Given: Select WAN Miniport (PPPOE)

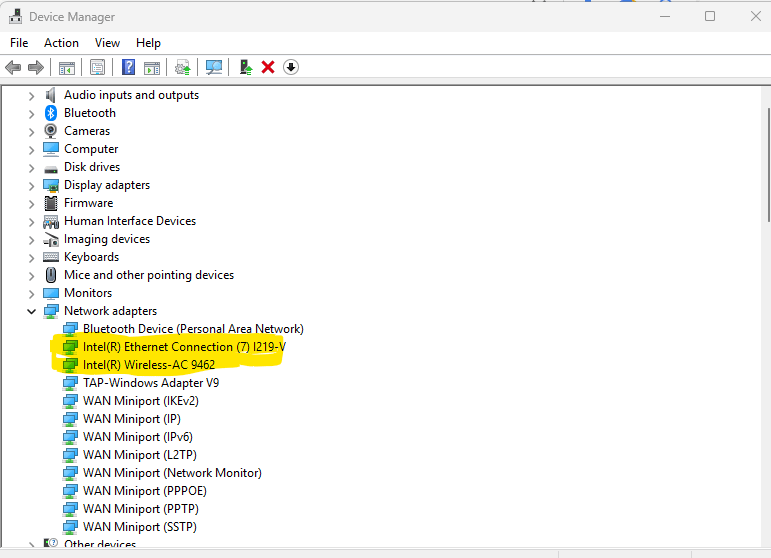Looking at the screenshot, I should pos(145,491).
